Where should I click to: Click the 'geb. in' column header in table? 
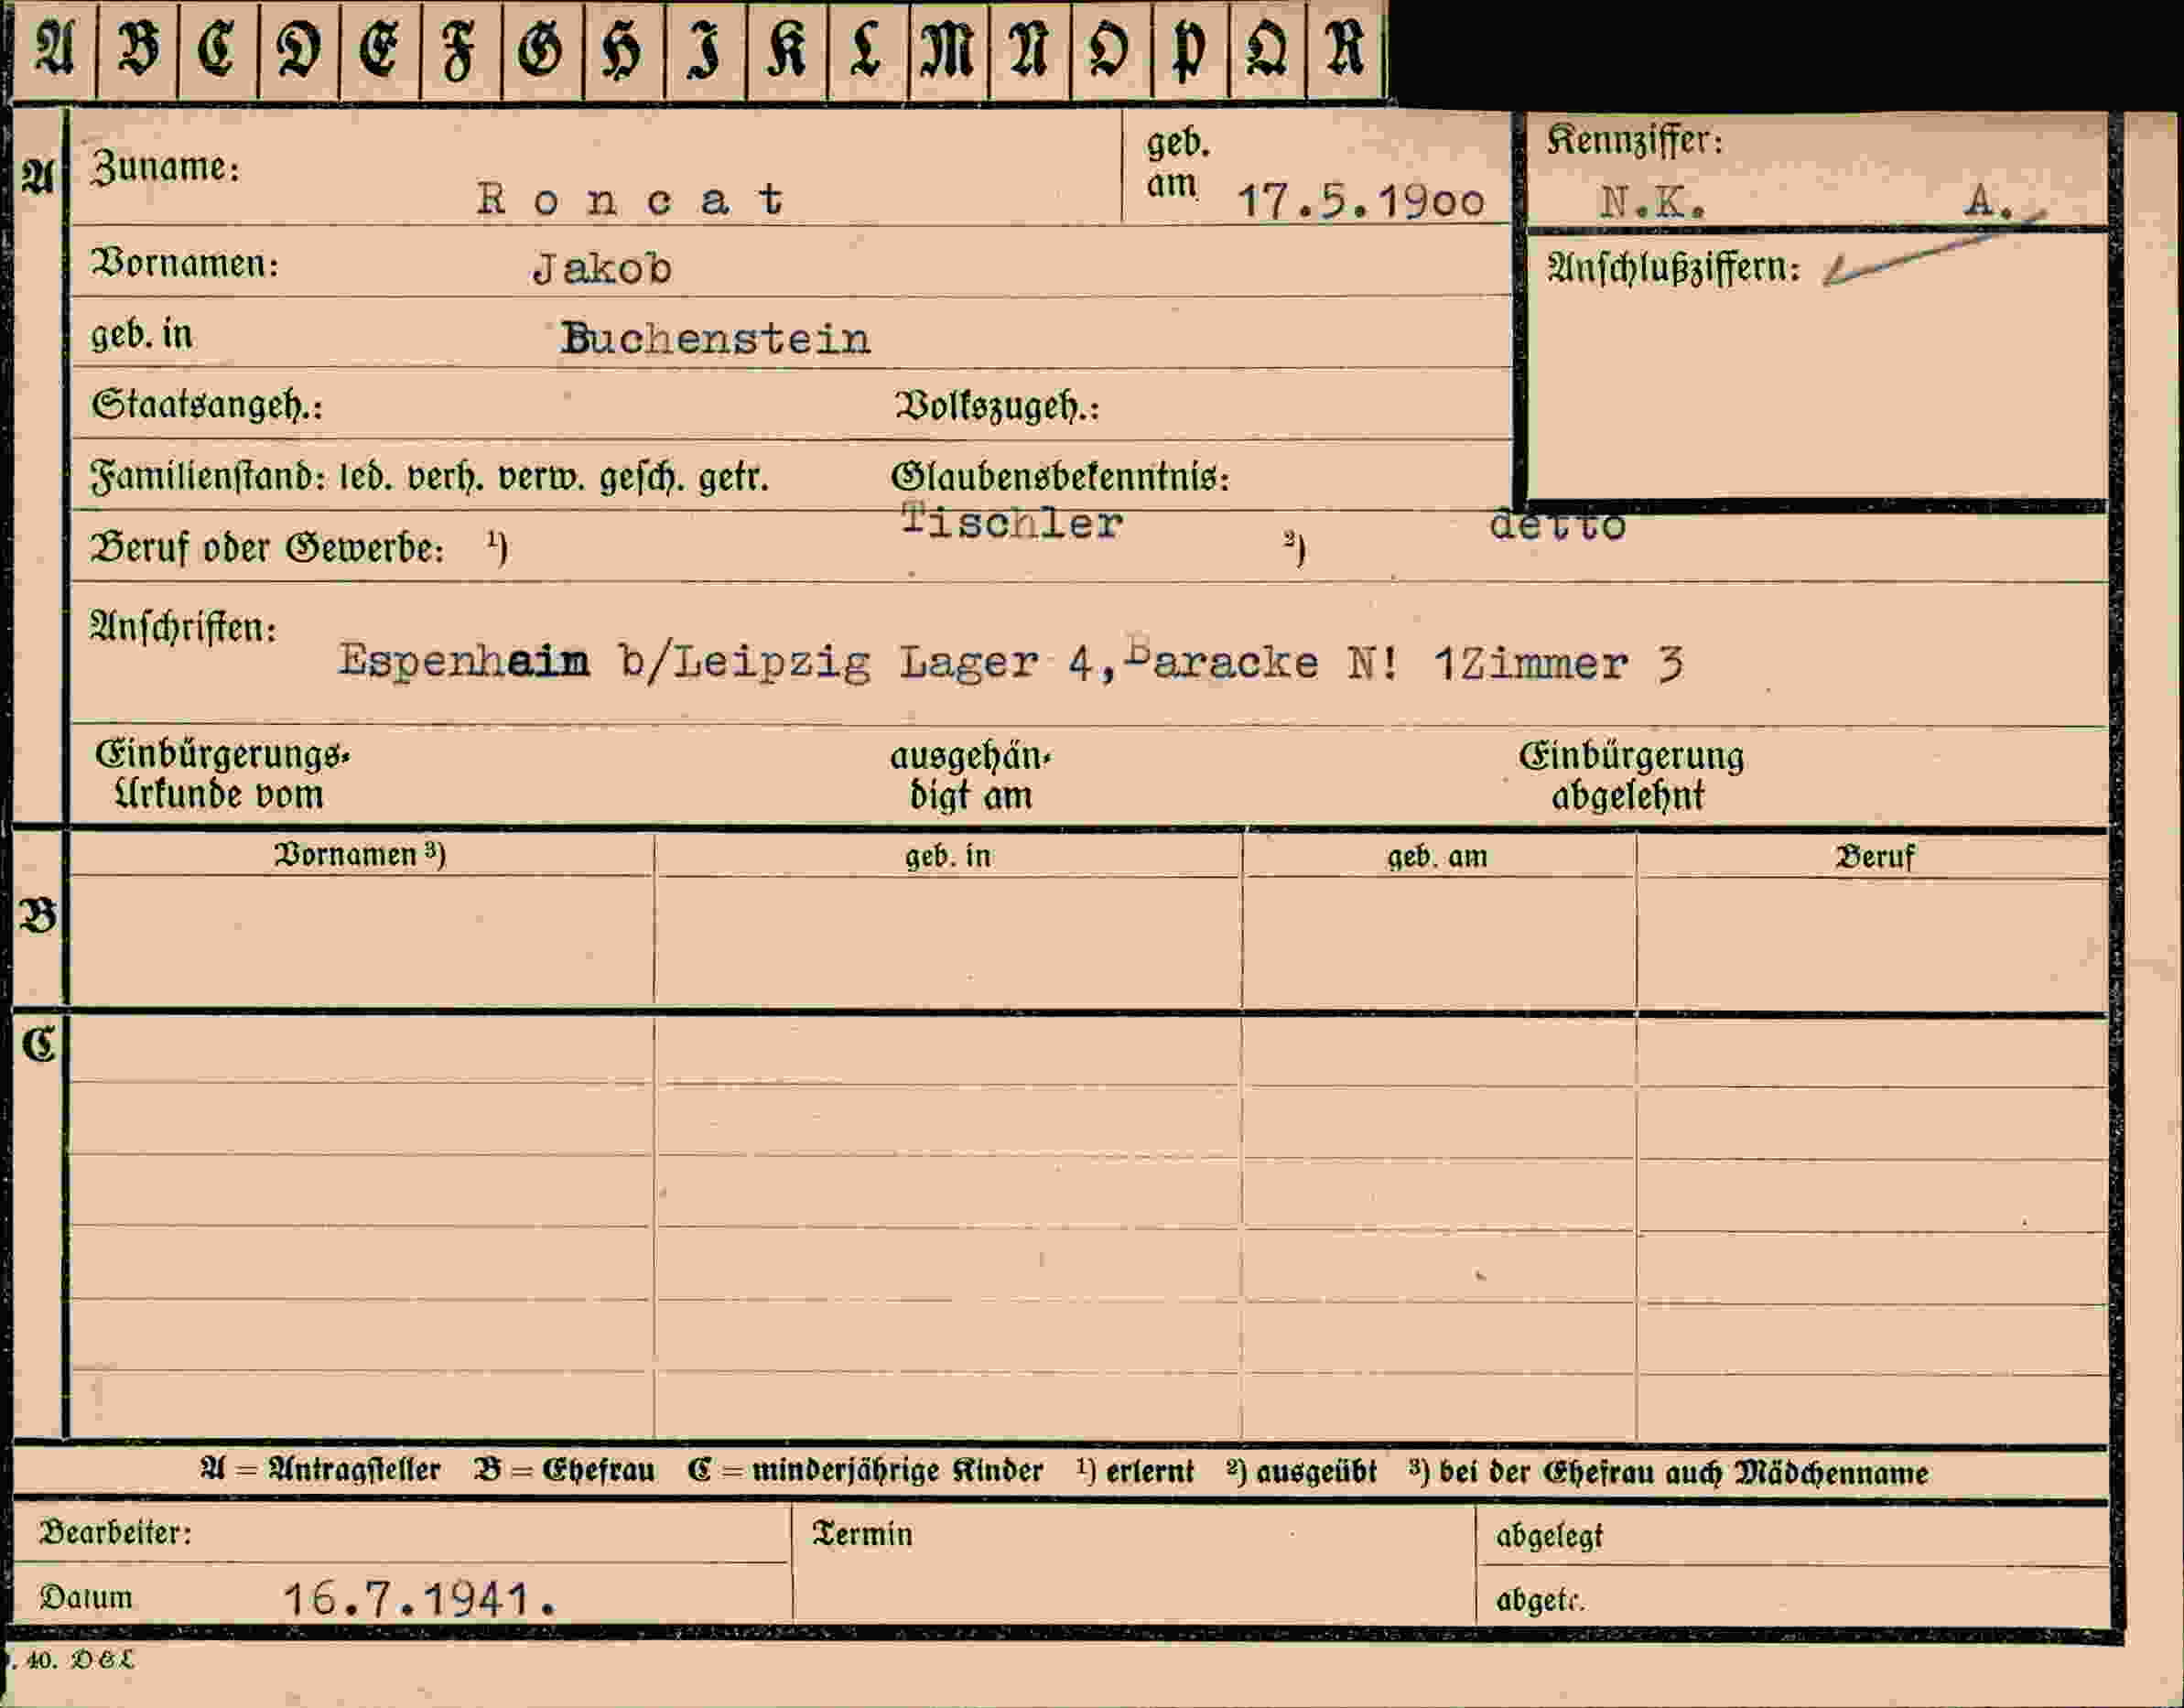(x=947, y=857)
